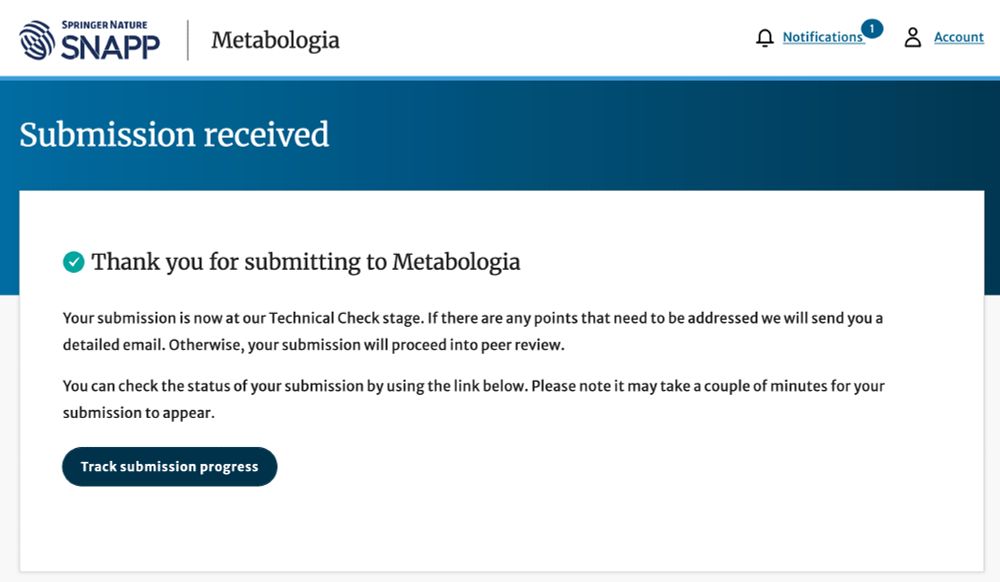
Task: Click the notification count badge showing 1
Action: click(872, 28)
